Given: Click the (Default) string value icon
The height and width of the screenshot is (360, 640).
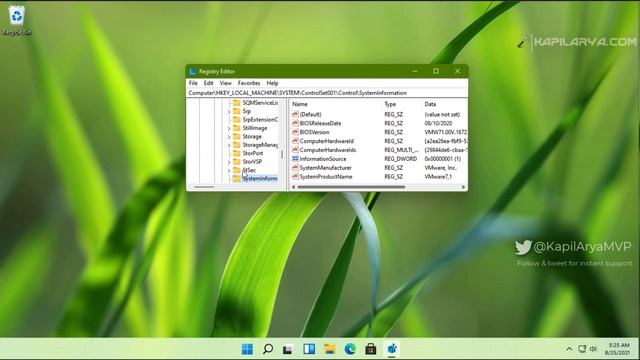Looking at the screenshot, I should click(295, 114).
